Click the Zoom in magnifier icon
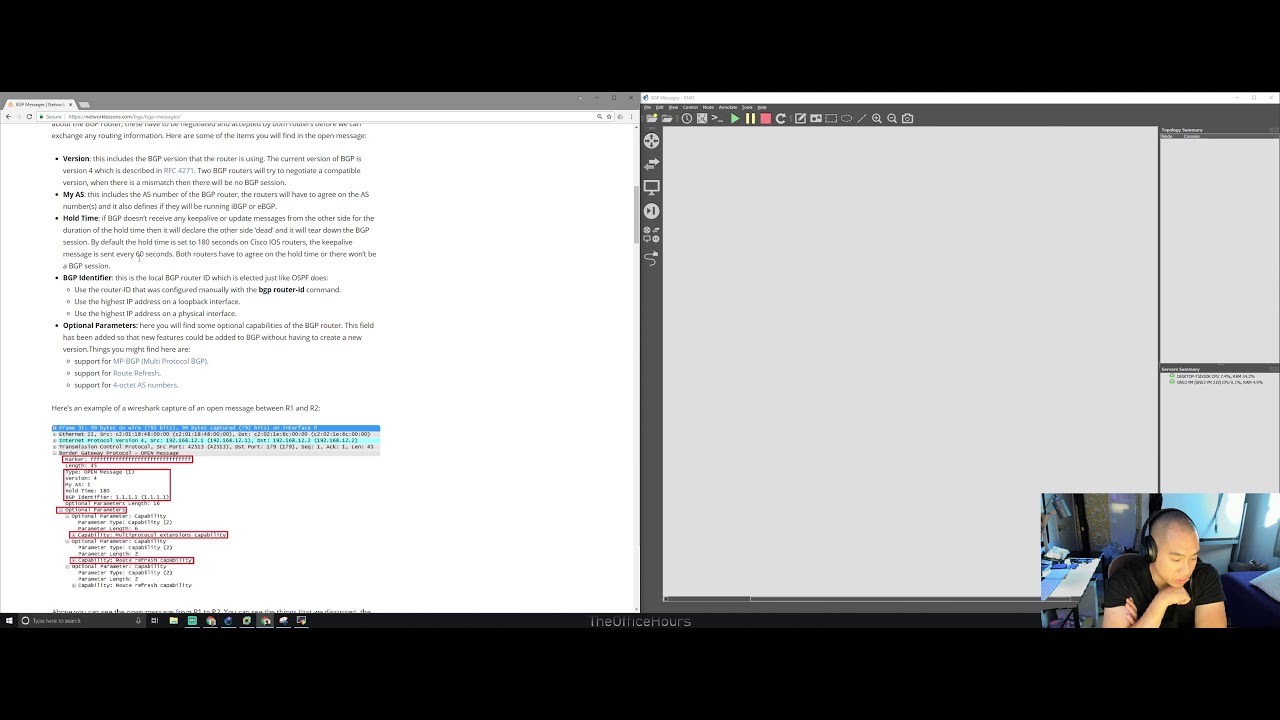The height and width of the screenshot is (720, 1280). (877, 118)
